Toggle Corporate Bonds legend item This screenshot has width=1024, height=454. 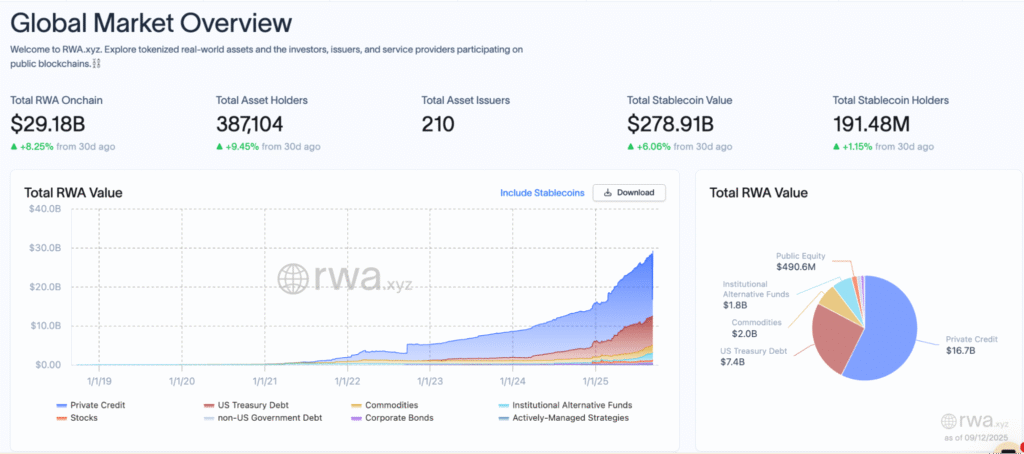point(392,417)
